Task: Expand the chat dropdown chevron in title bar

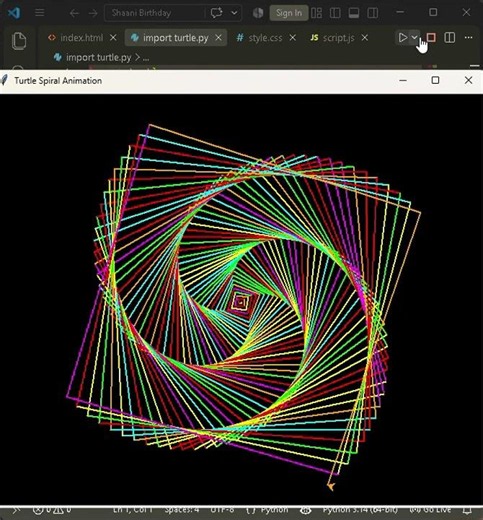Action: (234, 13)
